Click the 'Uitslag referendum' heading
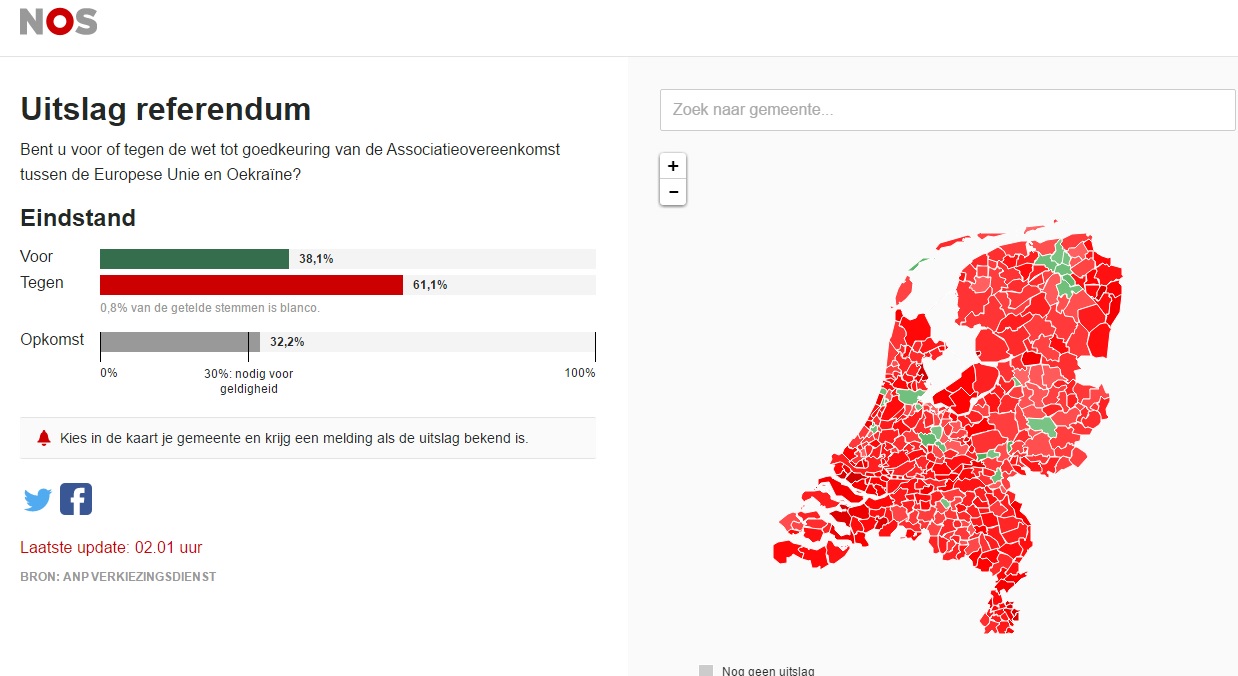1238x676 pixels. [x=166, y=109]
